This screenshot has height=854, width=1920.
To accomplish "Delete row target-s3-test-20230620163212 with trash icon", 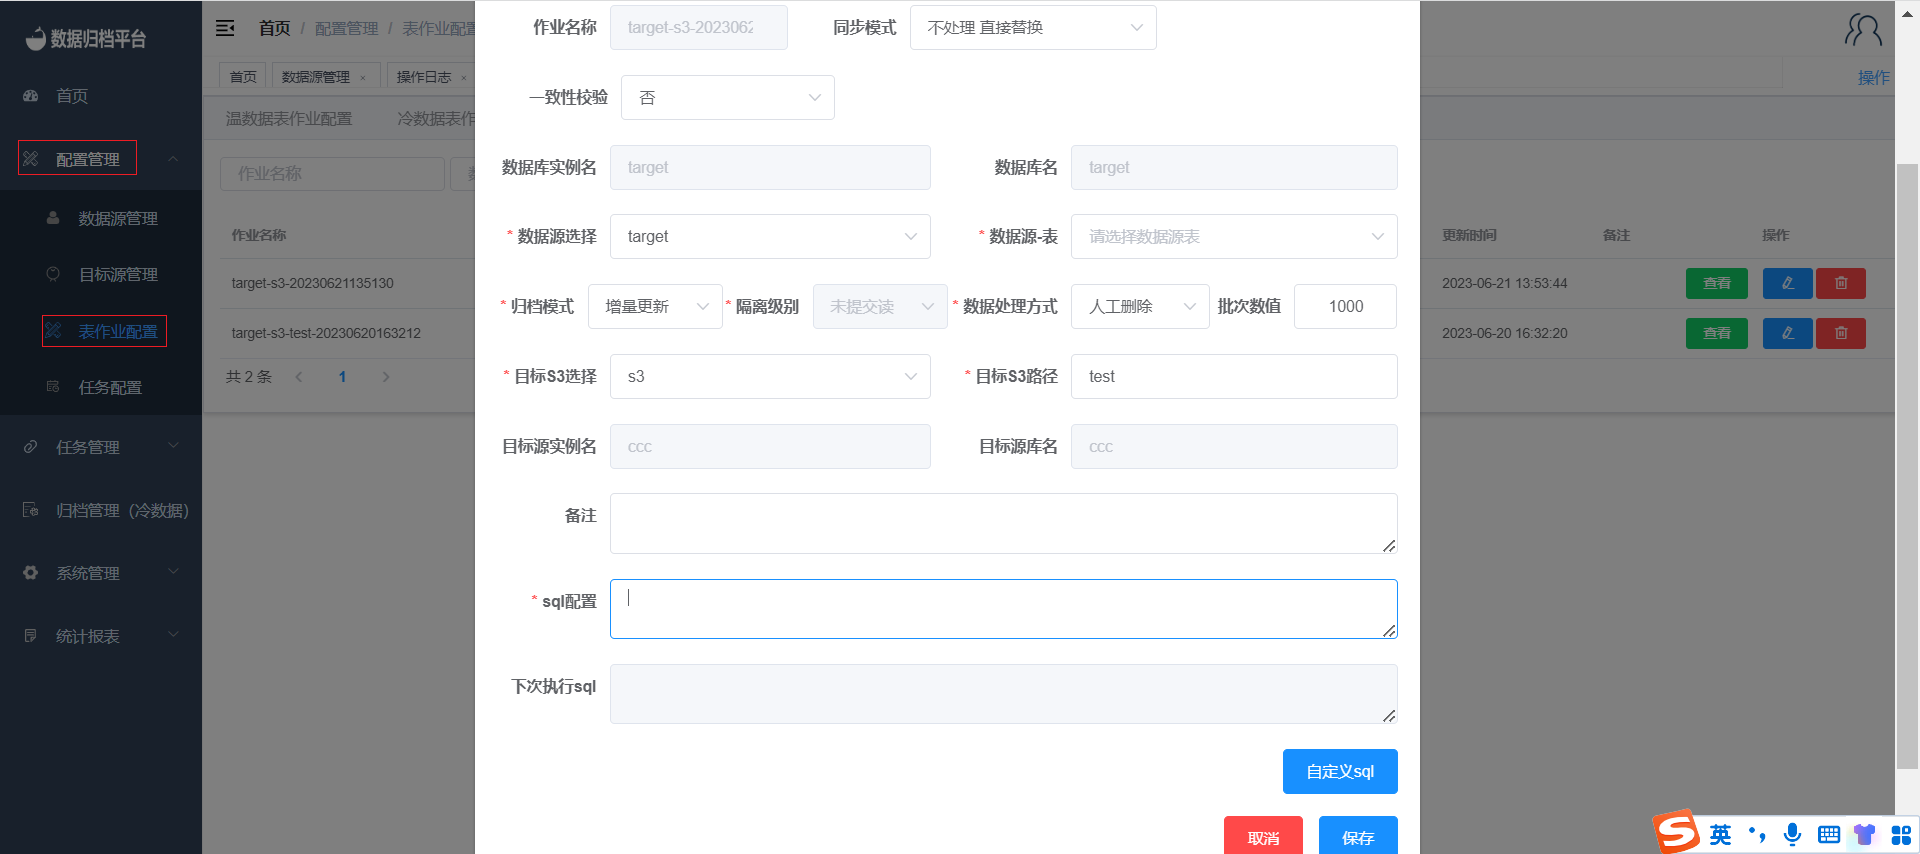I will coord(1841,333).
